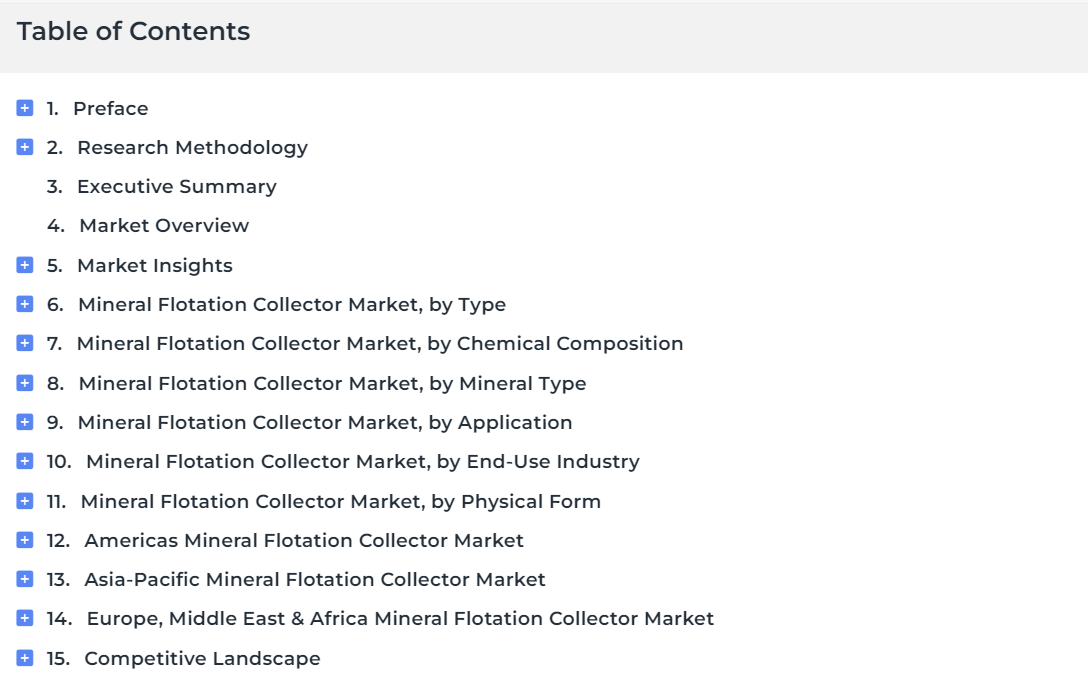This screenshot has height=675, width=1088.
Task: Select Mineral Flotation Collector Market, by Application text
Action: 325,422
